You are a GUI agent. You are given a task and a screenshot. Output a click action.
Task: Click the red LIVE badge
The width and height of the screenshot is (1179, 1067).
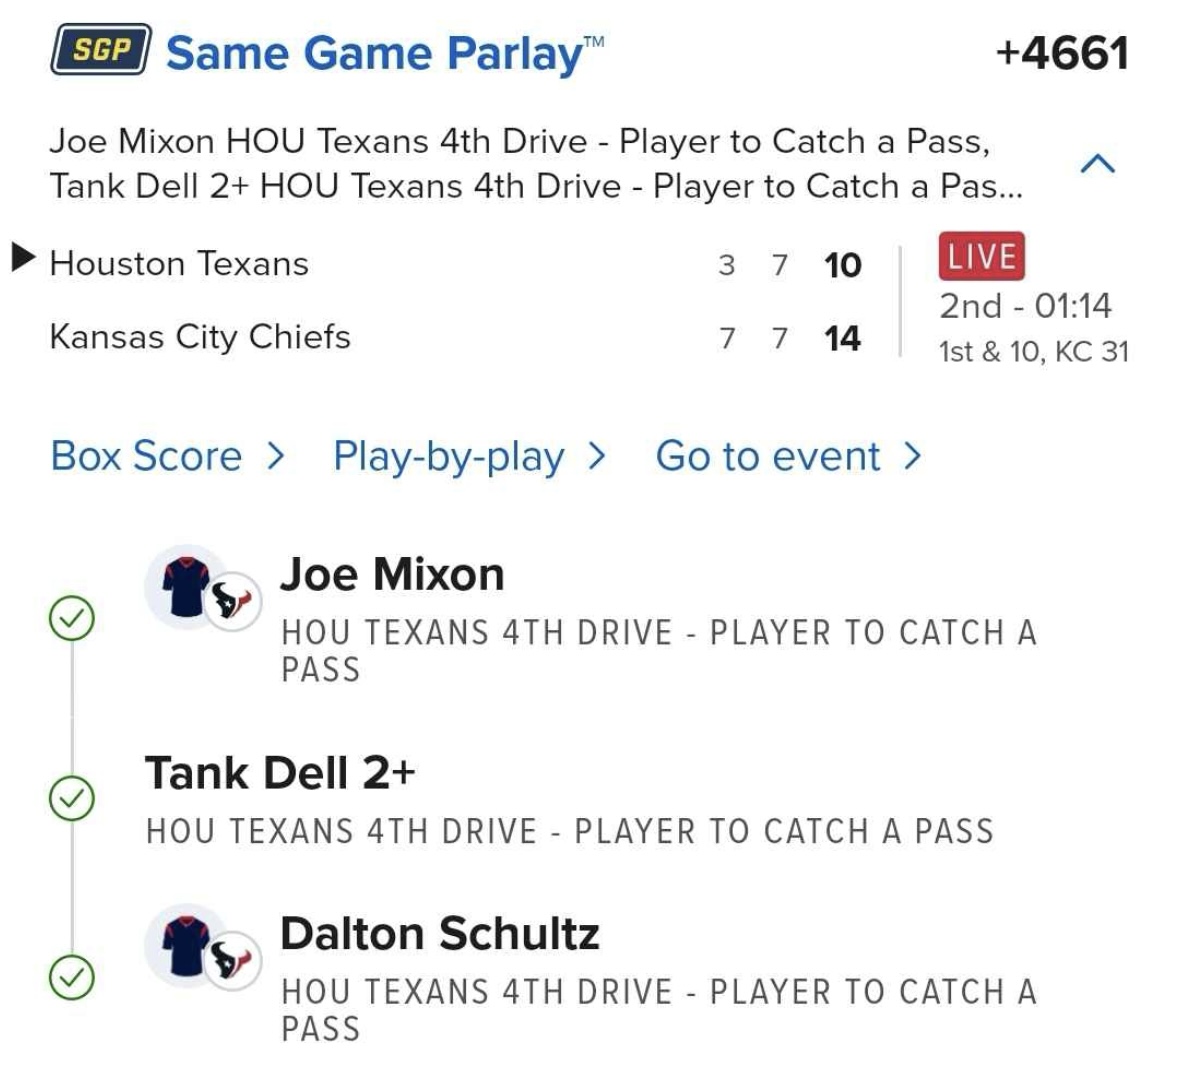click(x=981, y=257)
